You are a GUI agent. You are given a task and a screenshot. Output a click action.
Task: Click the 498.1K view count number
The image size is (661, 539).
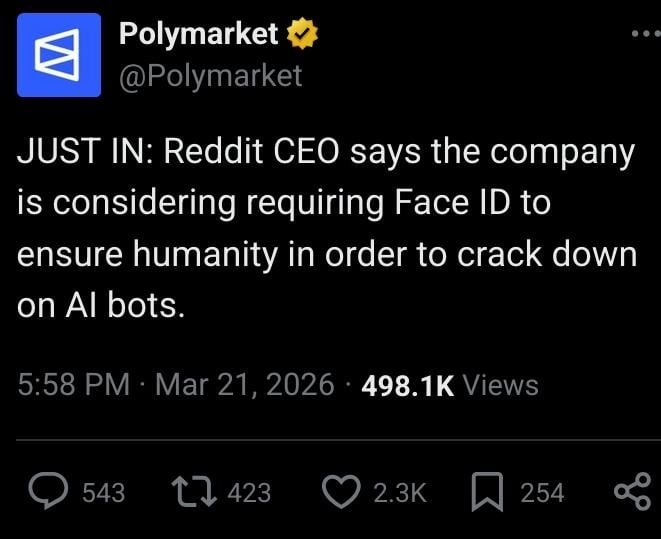(x=406, y=385)
